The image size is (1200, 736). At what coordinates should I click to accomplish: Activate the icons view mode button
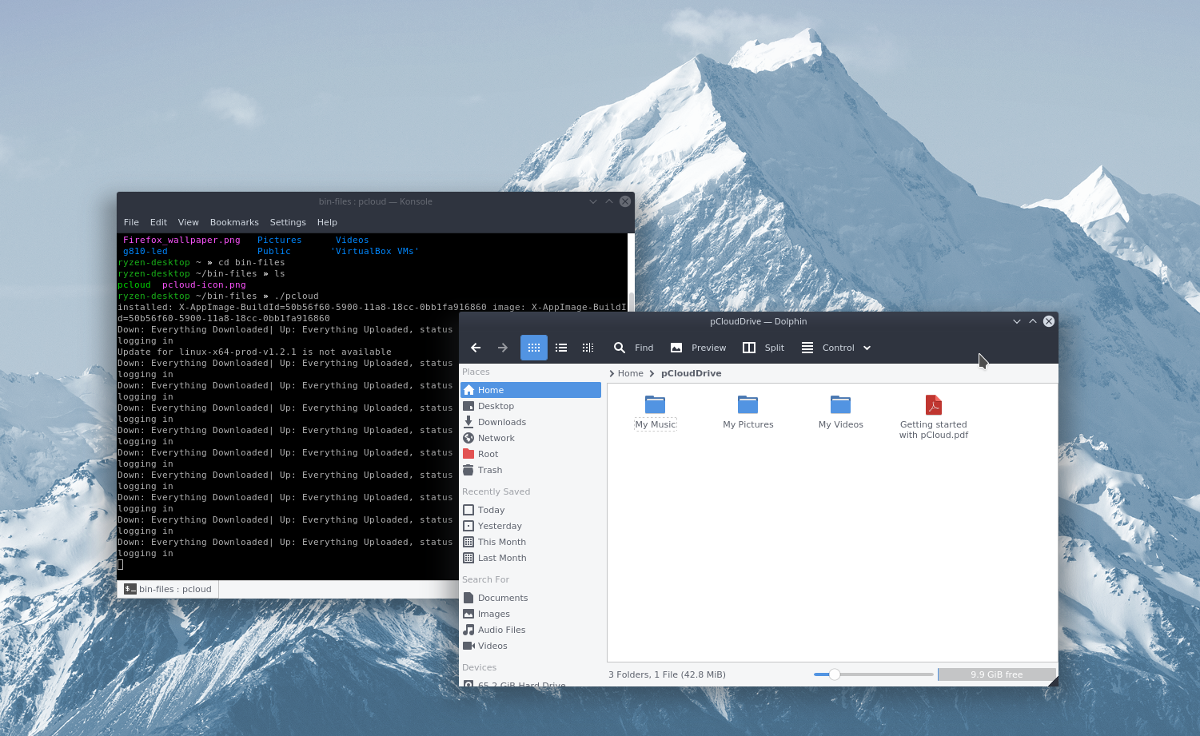point(534,347)
